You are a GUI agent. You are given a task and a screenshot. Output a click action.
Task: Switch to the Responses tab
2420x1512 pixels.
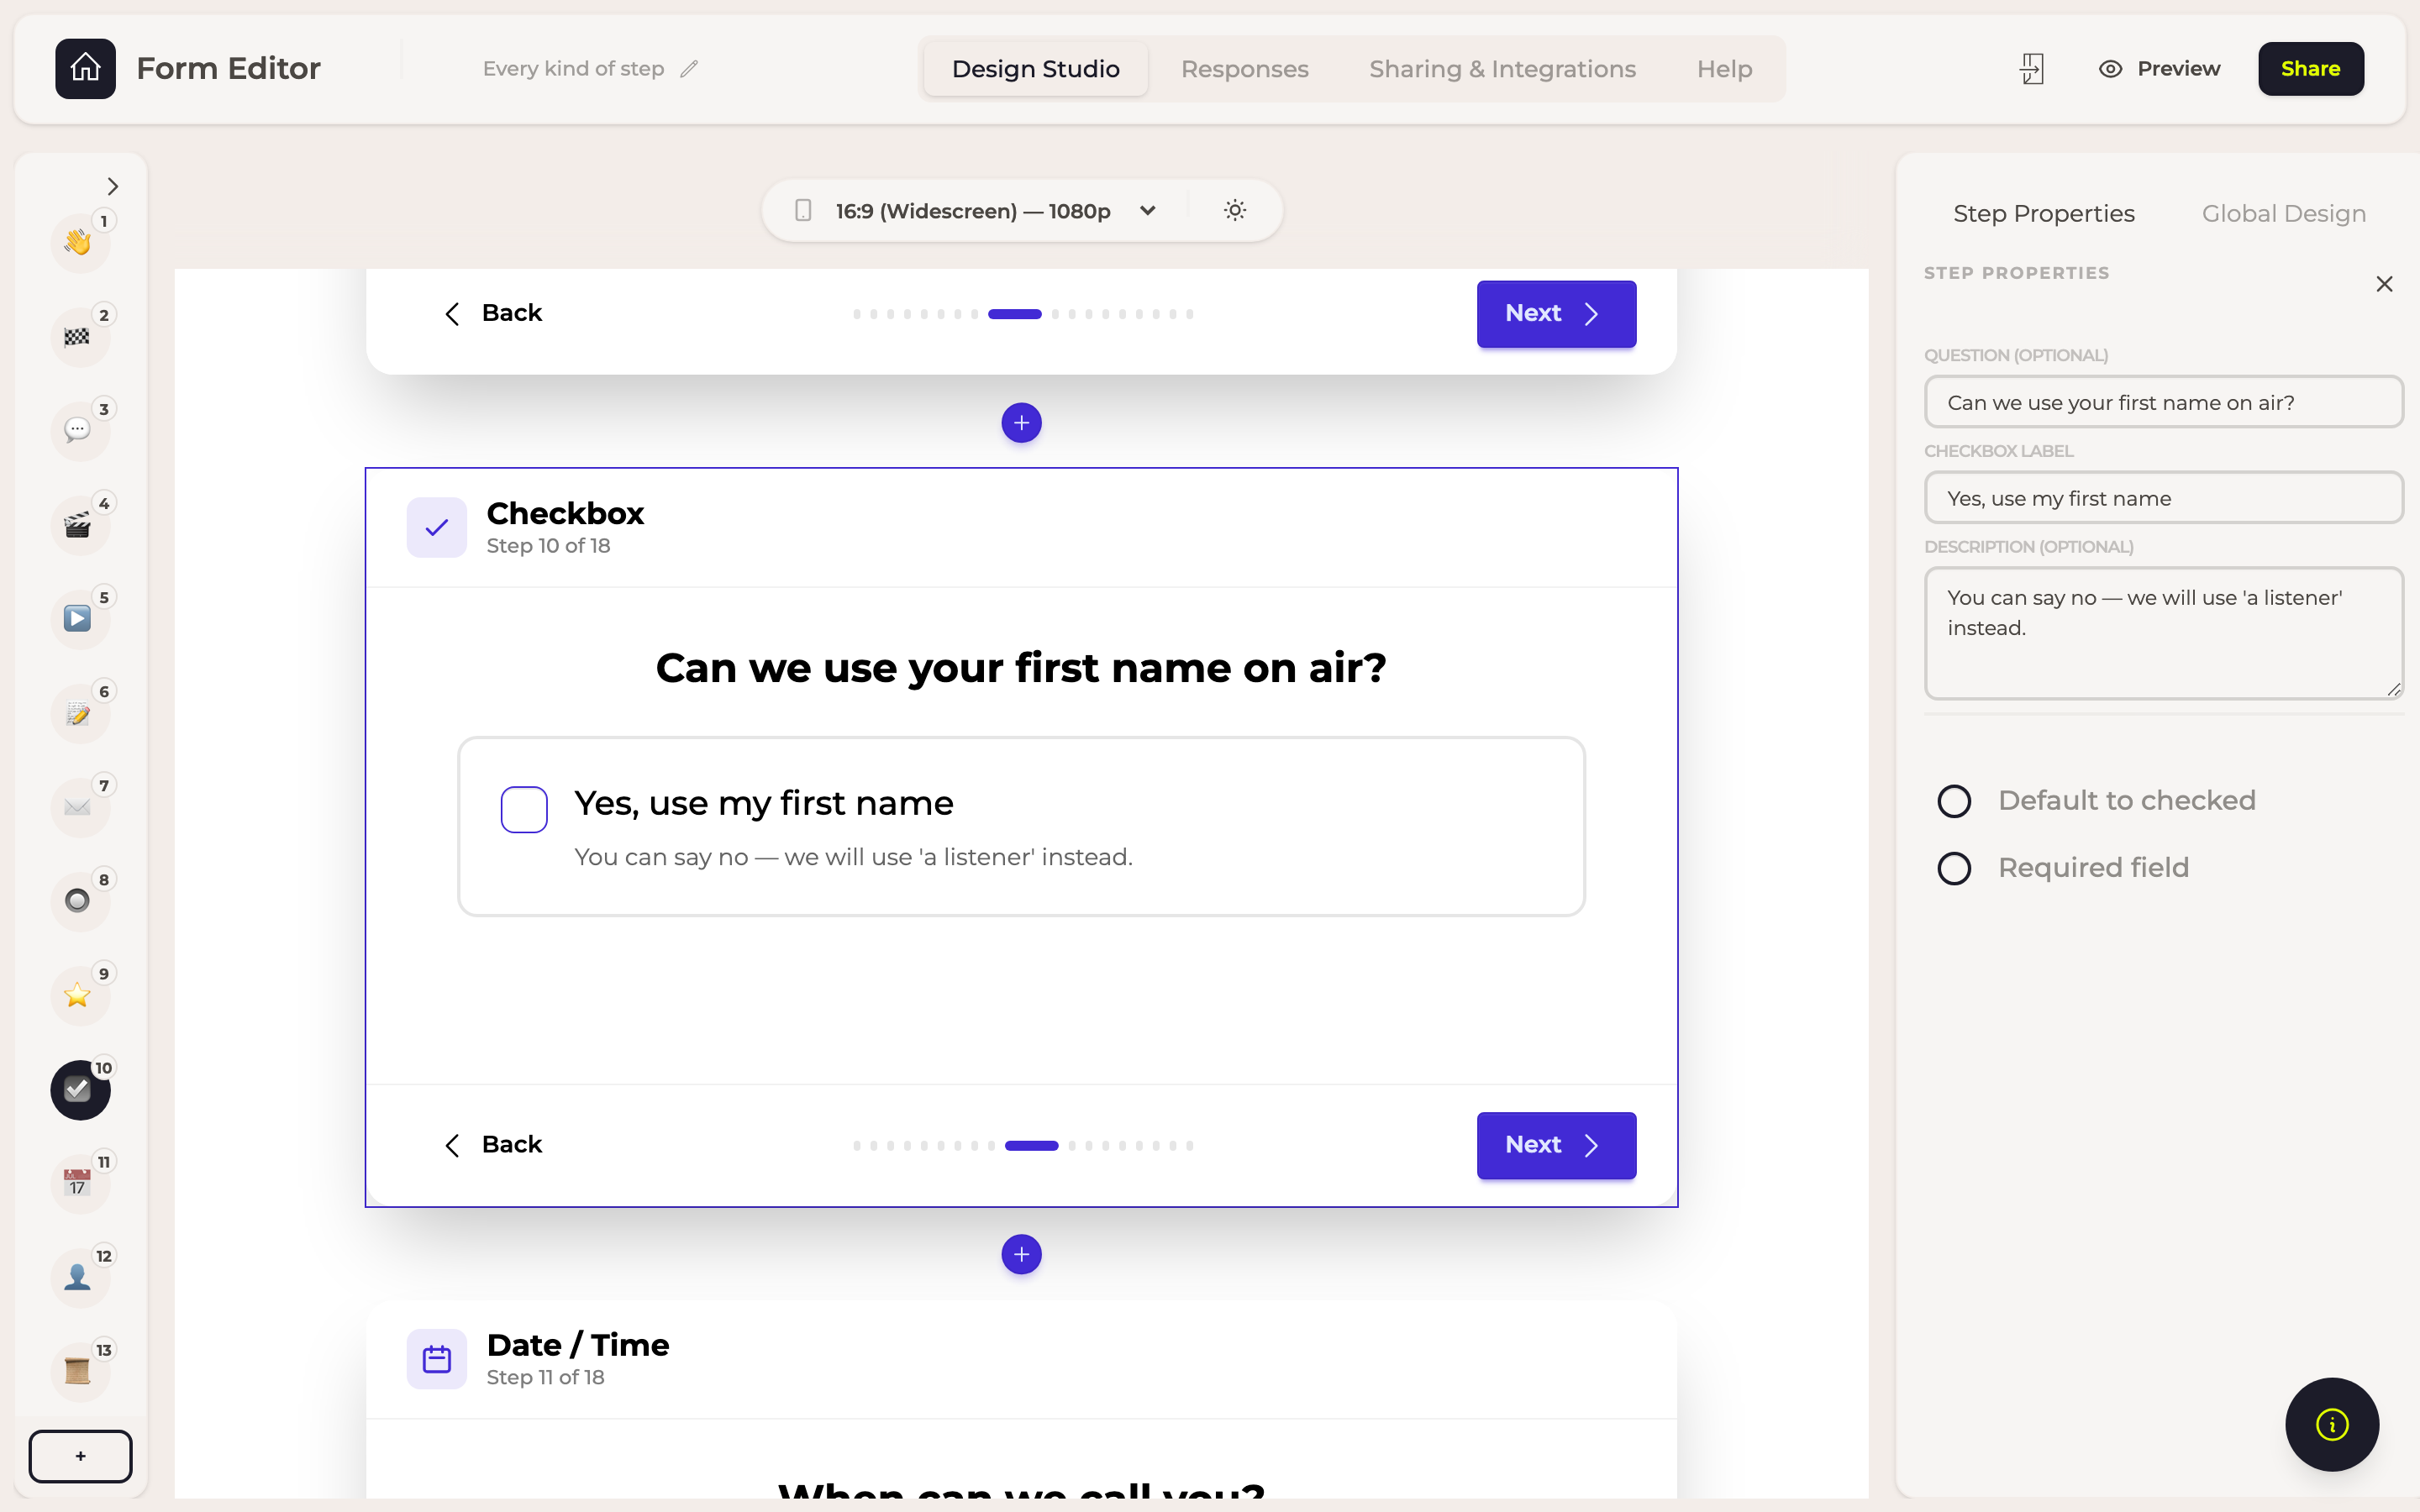[1244, 69]
